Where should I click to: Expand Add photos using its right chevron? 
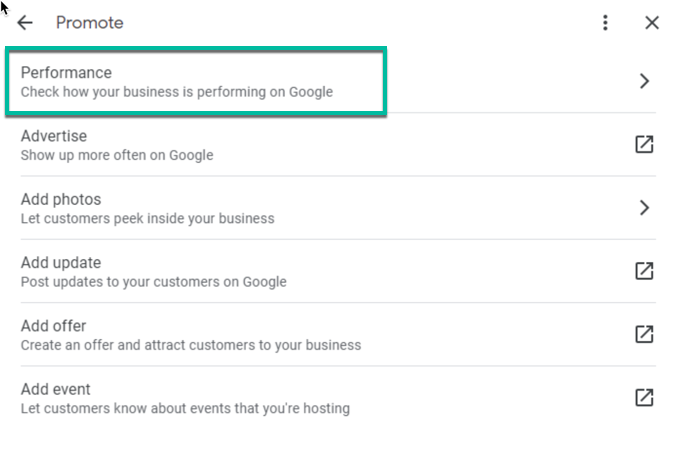pos(644,208)
